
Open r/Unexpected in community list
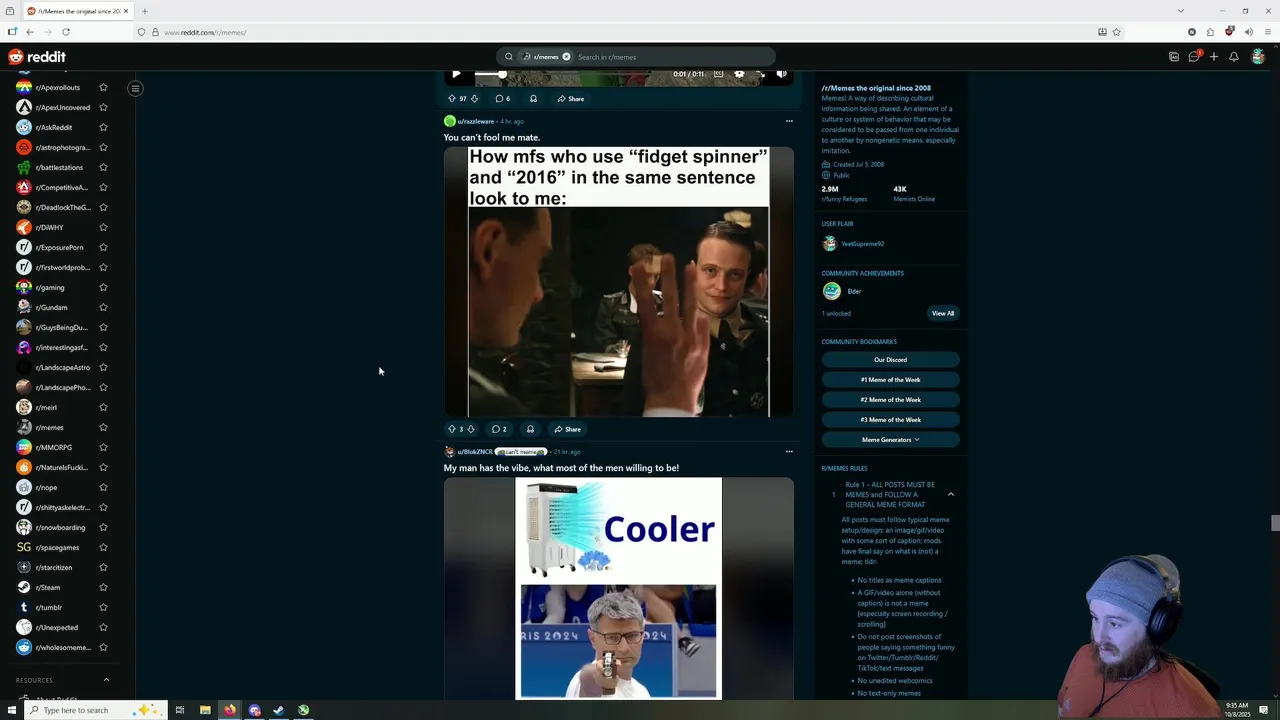57,628
